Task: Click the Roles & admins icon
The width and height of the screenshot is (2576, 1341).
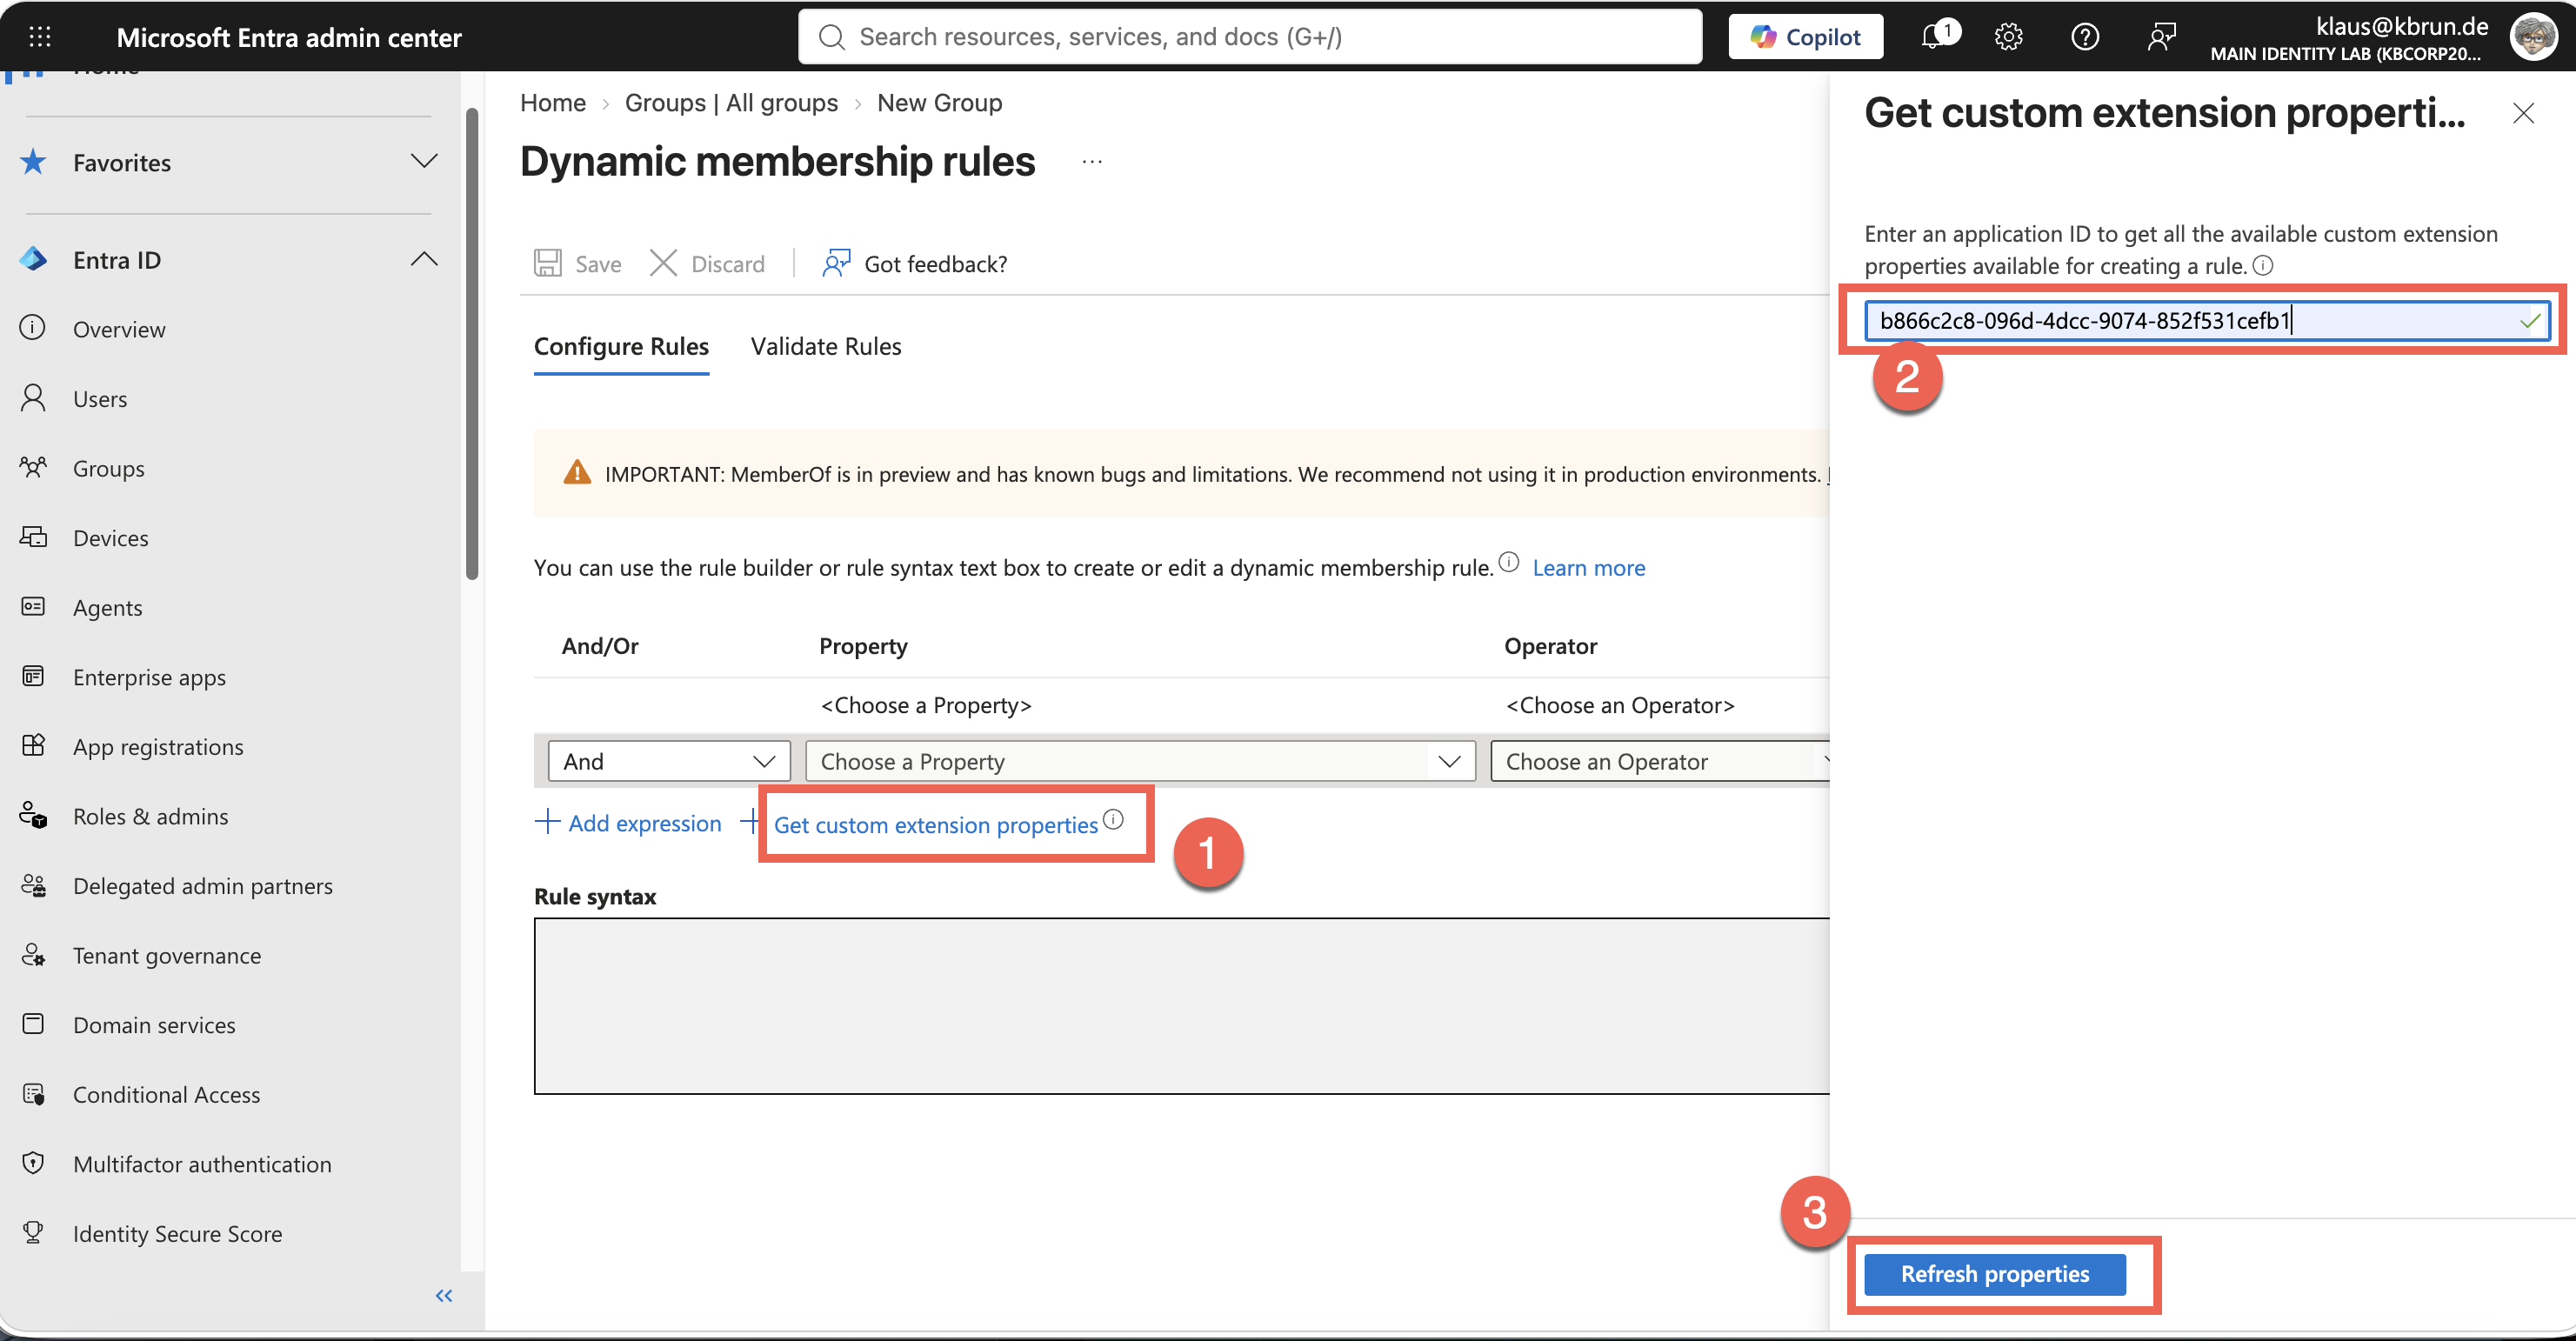Action: [x=33, y=815]
